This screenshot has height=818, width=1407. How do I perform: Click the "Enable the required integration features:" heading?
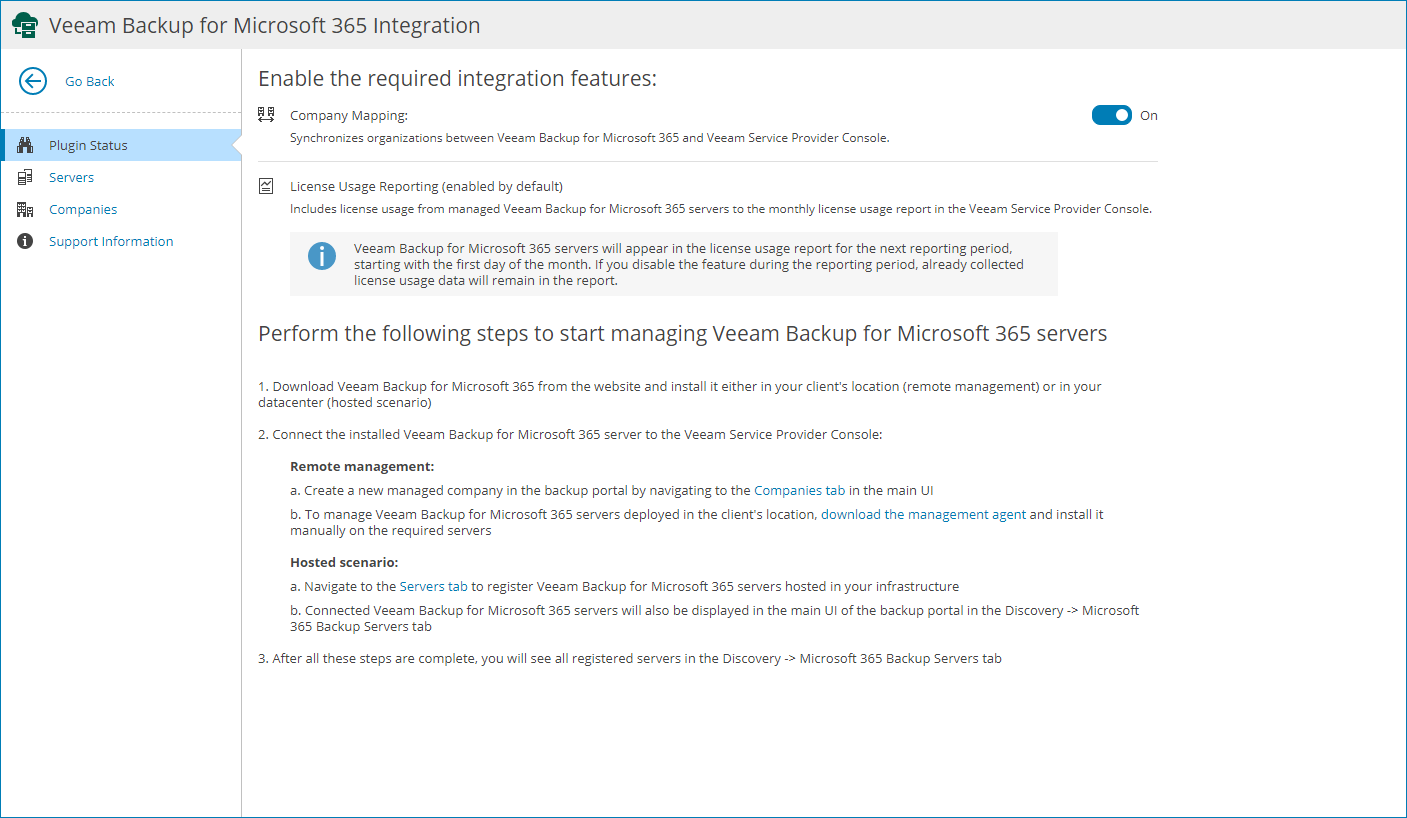458,79
